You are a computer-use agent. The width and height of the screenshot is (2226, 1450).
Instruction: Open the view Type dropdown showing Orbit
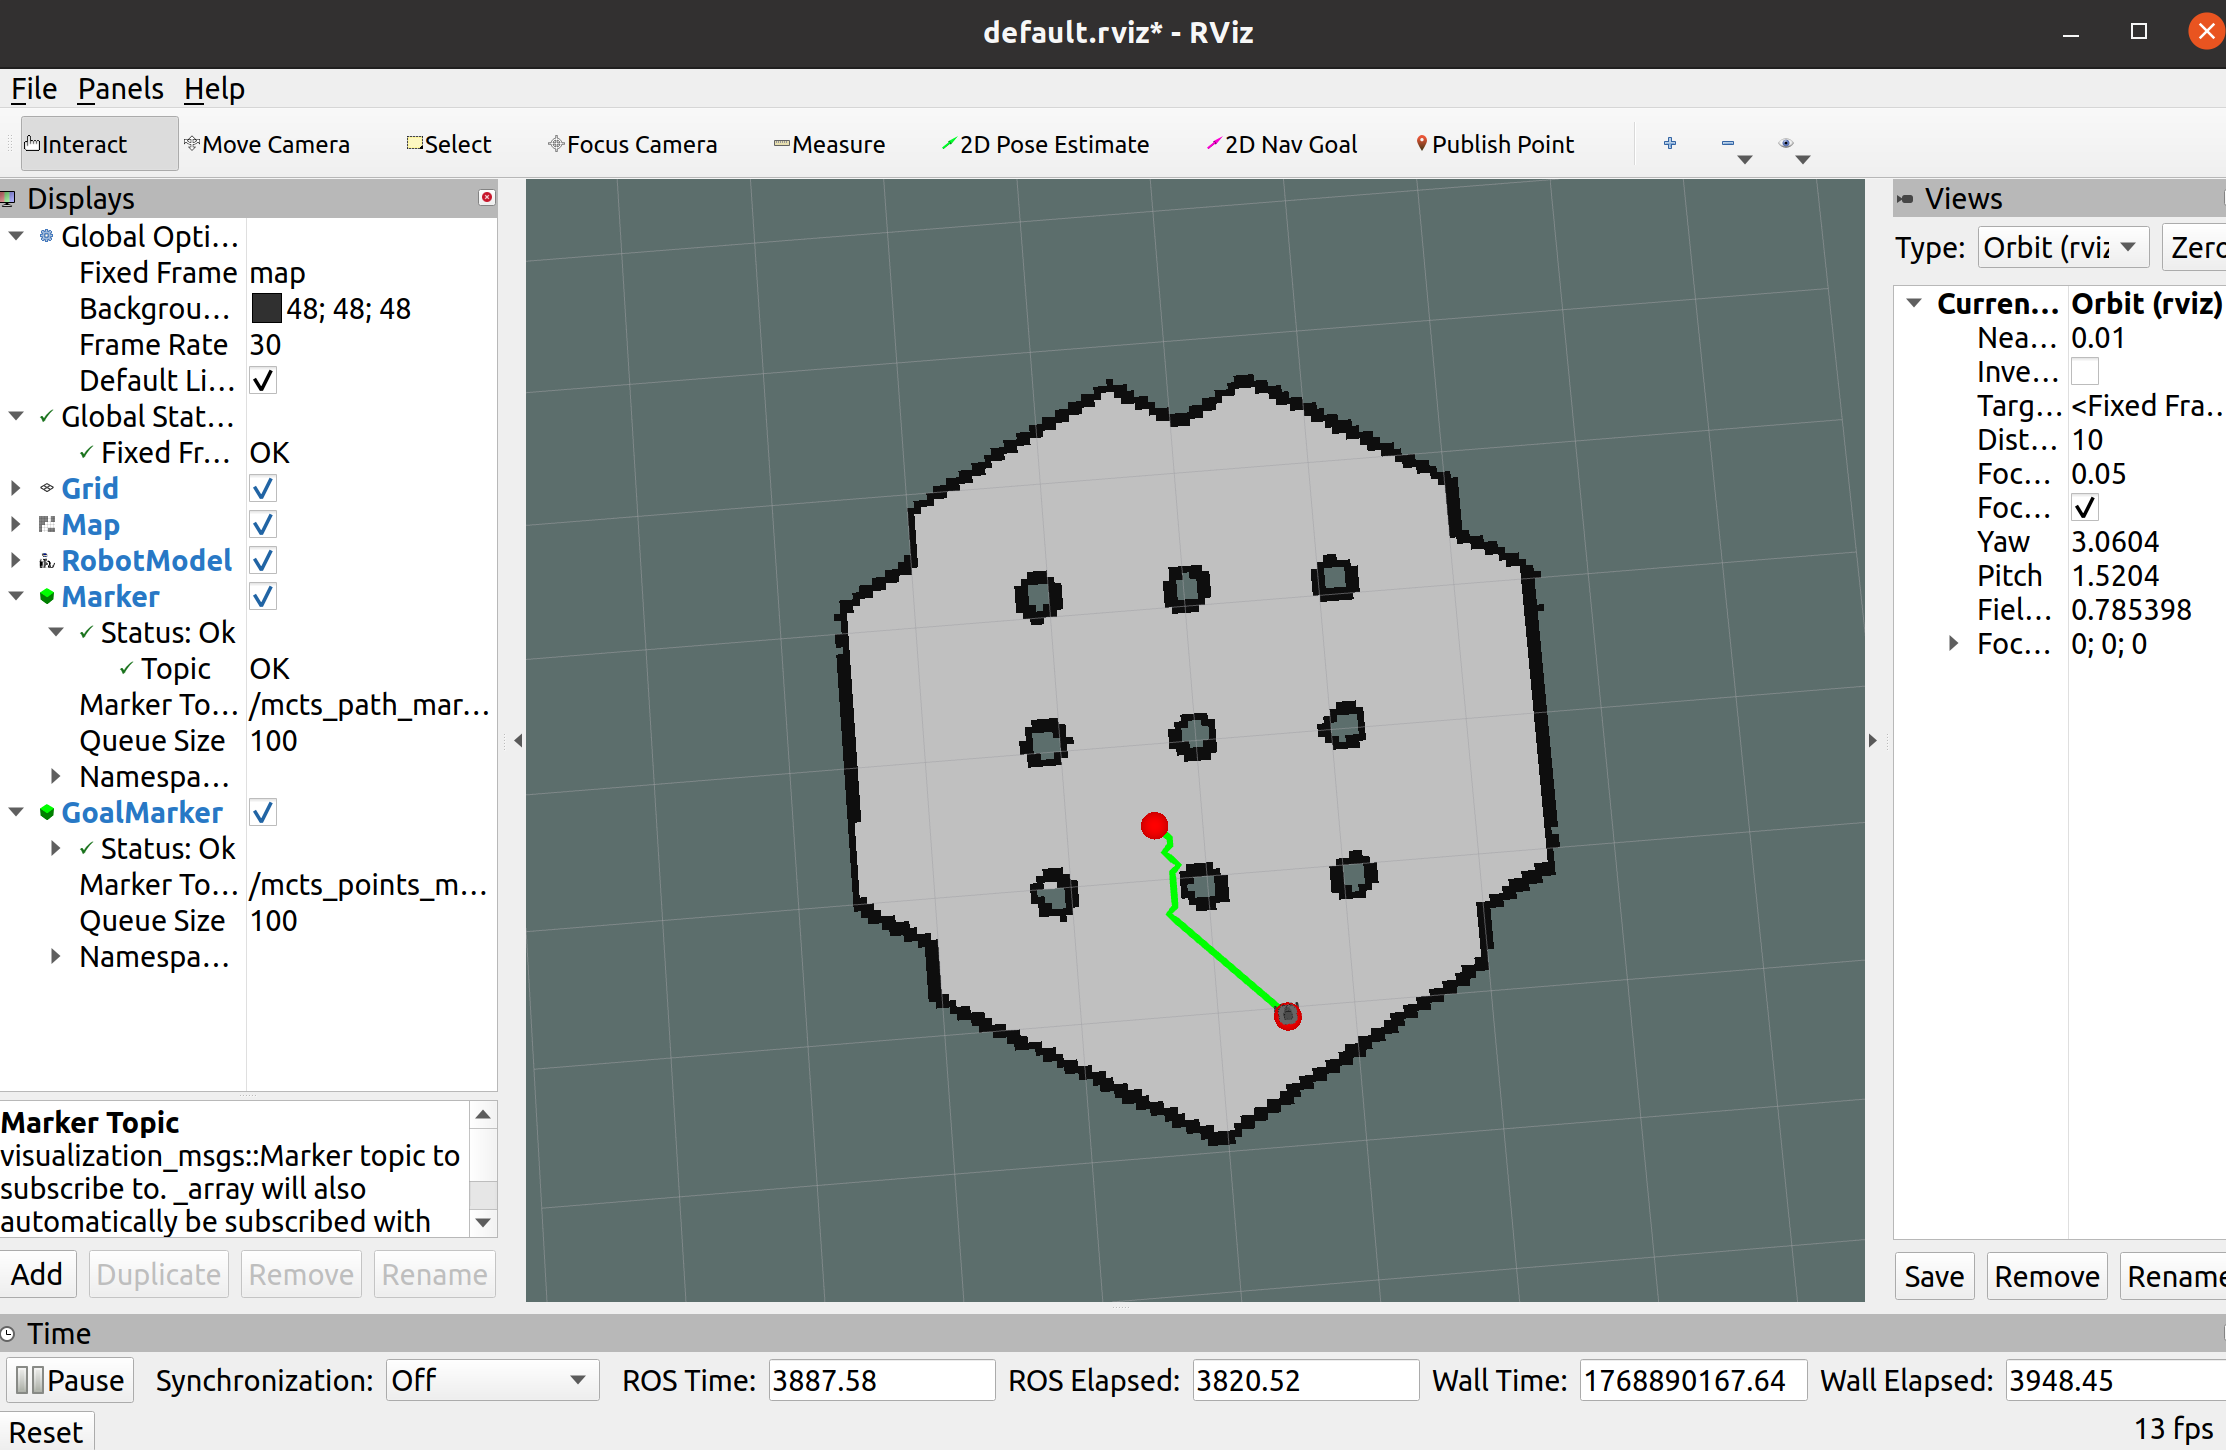click(2062, 247)
